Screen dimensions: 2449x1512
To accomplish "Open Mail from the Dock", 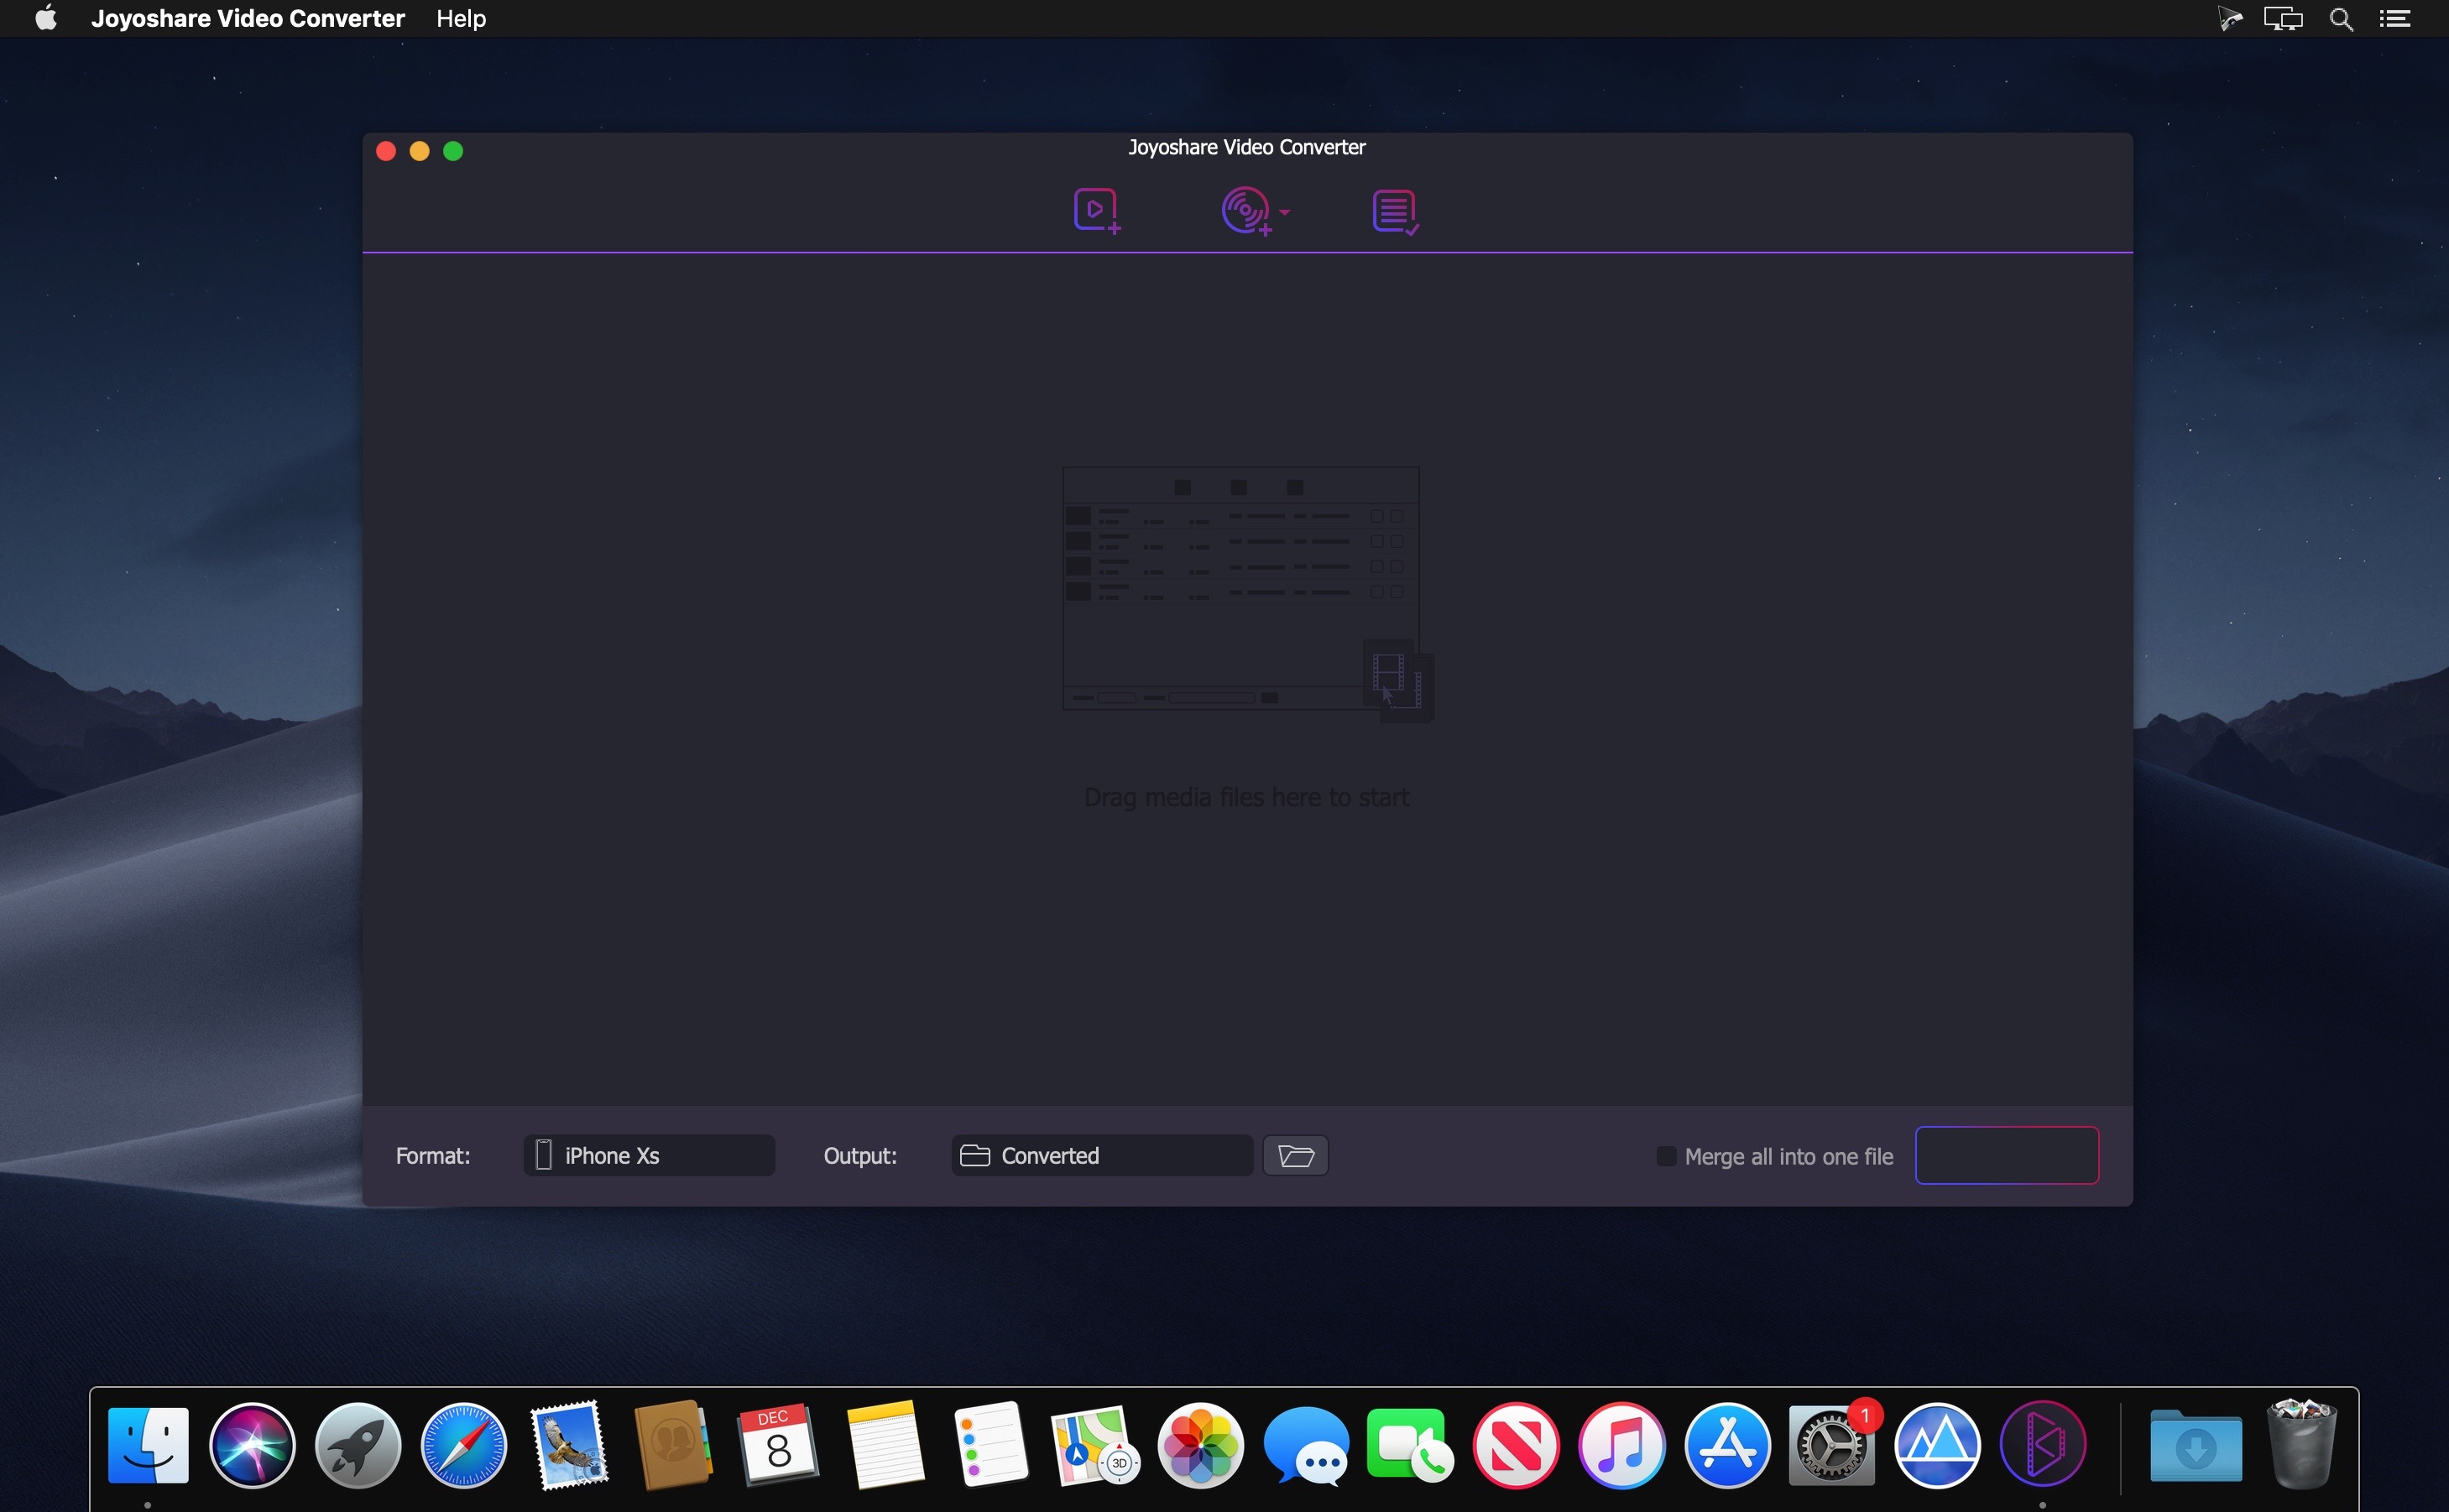I will tap(569, 1445).
